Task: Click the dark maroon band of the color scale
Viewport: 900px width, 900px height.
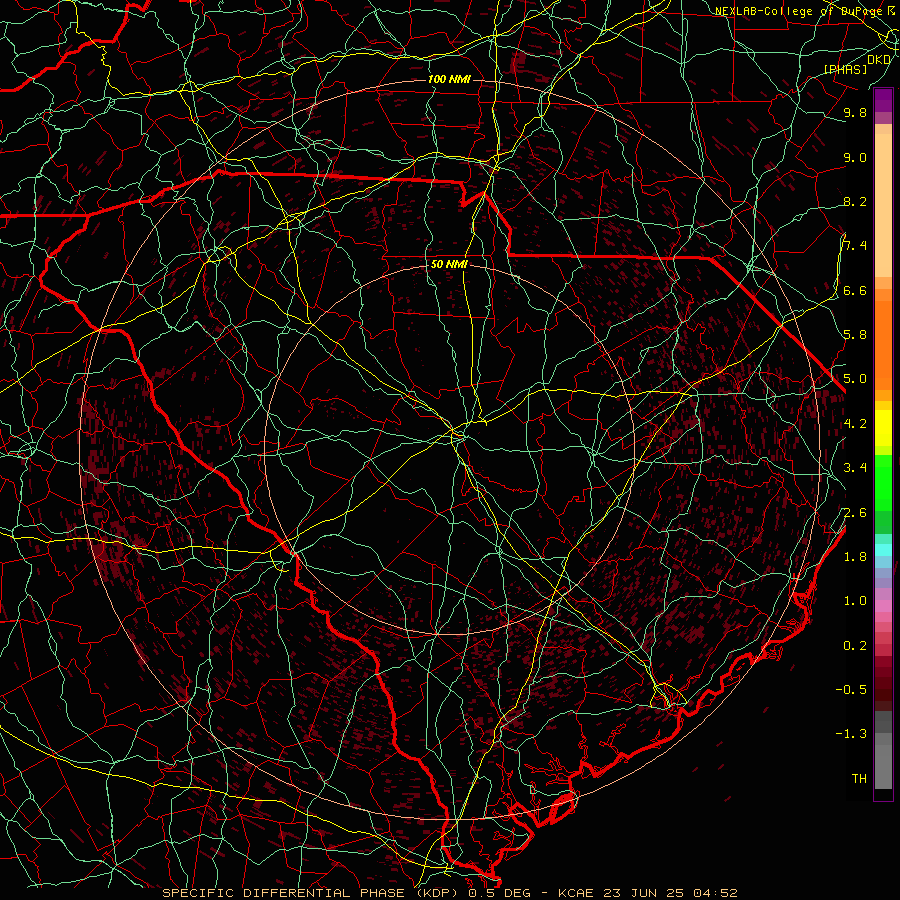Action: 883,683
